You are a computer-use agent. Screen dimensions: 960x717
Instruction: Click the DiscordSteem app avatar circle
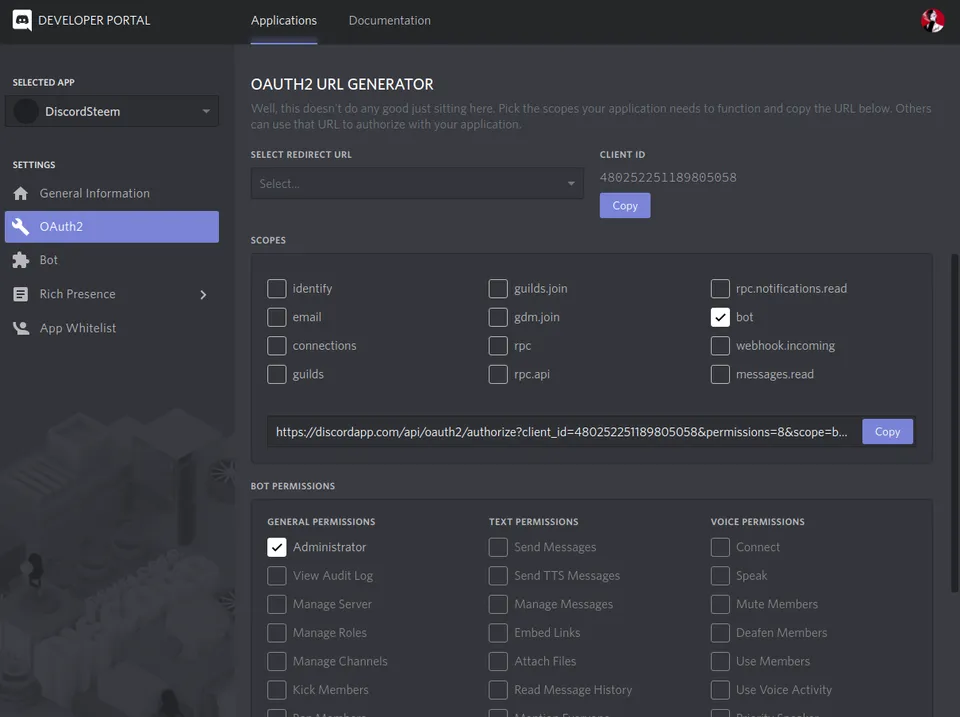coord(26,111)
